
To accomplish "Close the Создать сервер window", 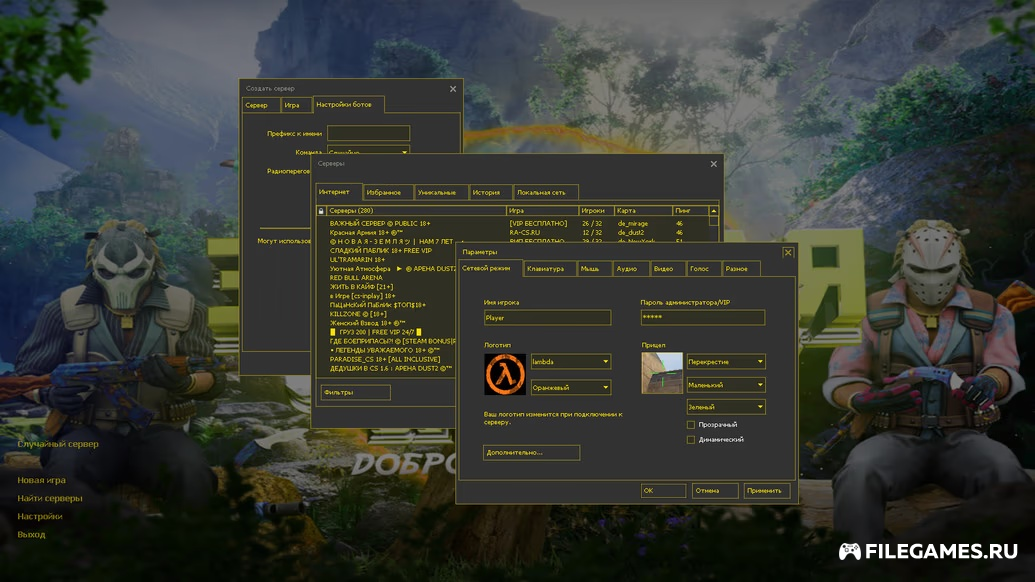I will point(453,89).
